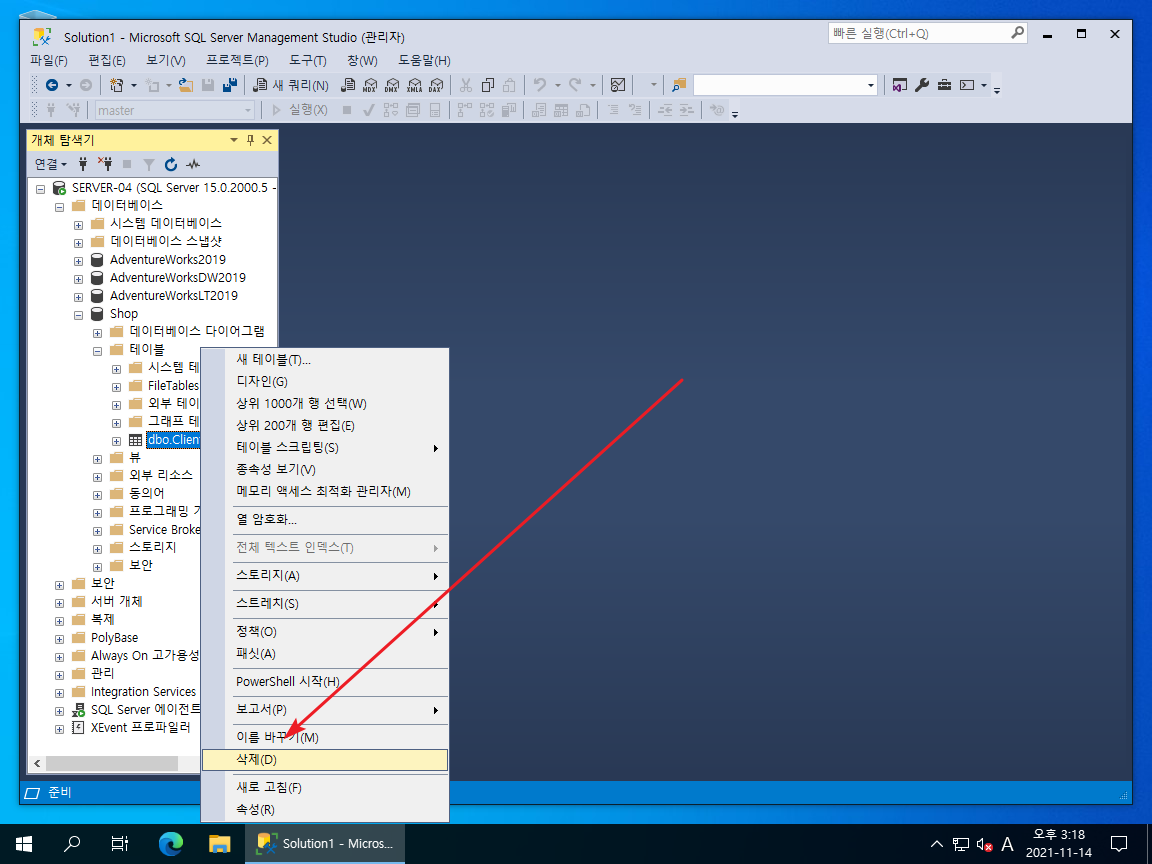Click the Save All disks icon
Viewport: 1152px width, 864px height.
point(230,85)
